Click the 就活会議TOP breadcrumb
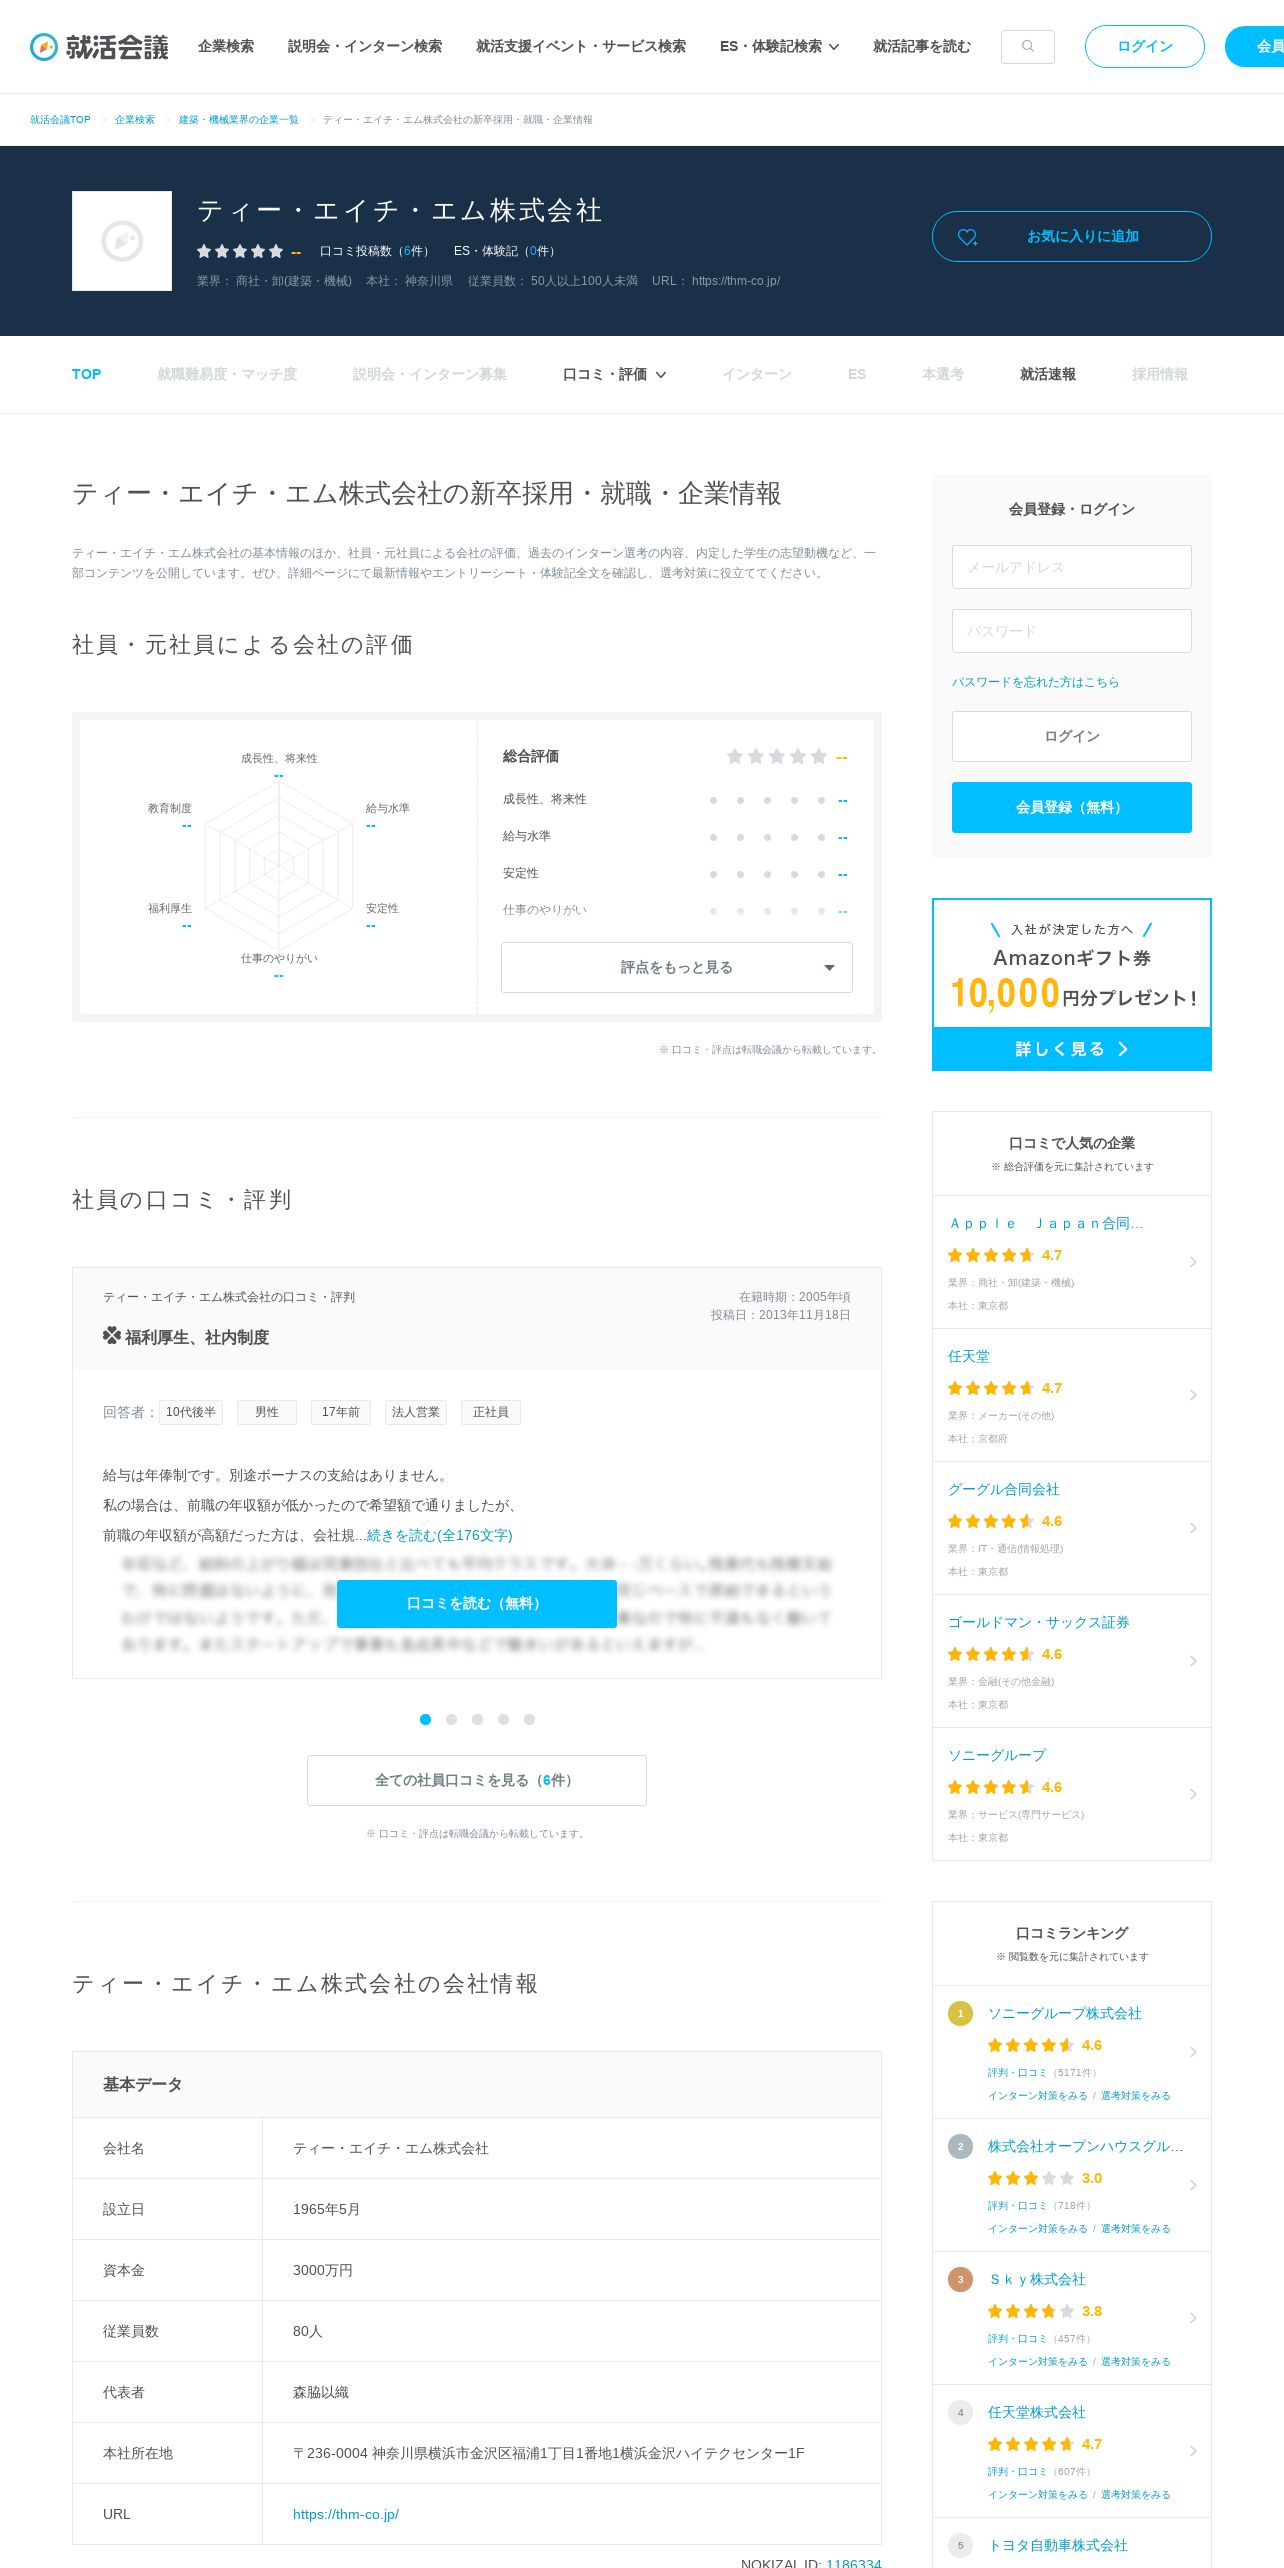Image resolution: width=1284 pixels, height=2568 pixels. [60, 120]
